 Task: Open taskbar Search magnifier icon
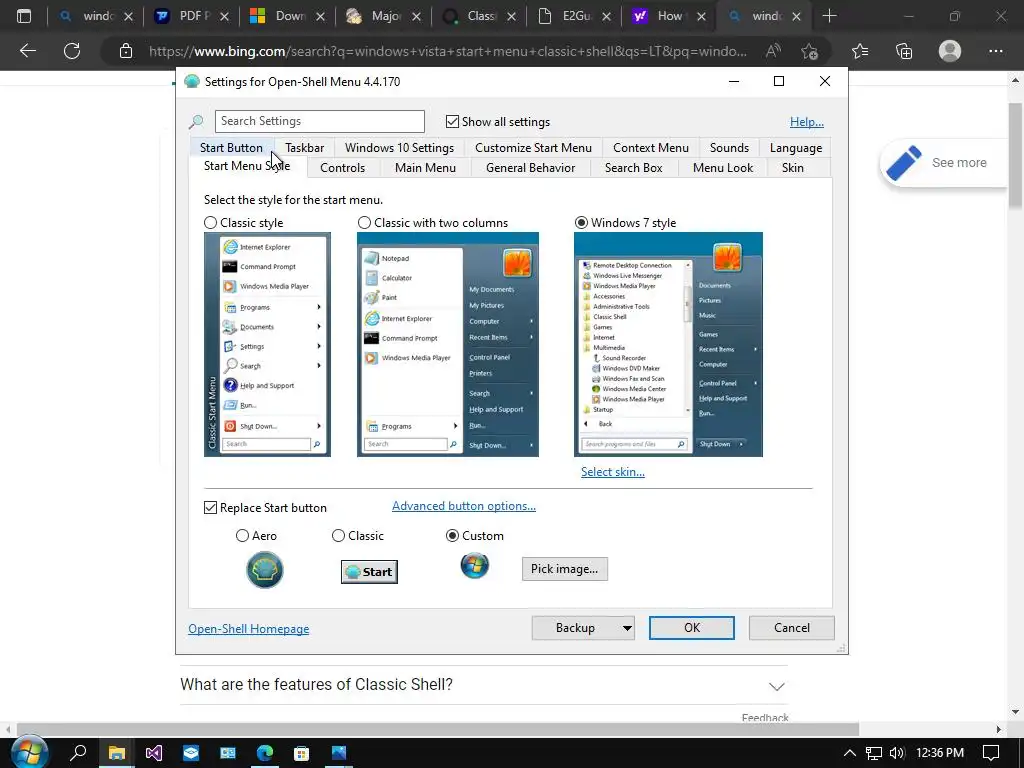pos(78,753)
